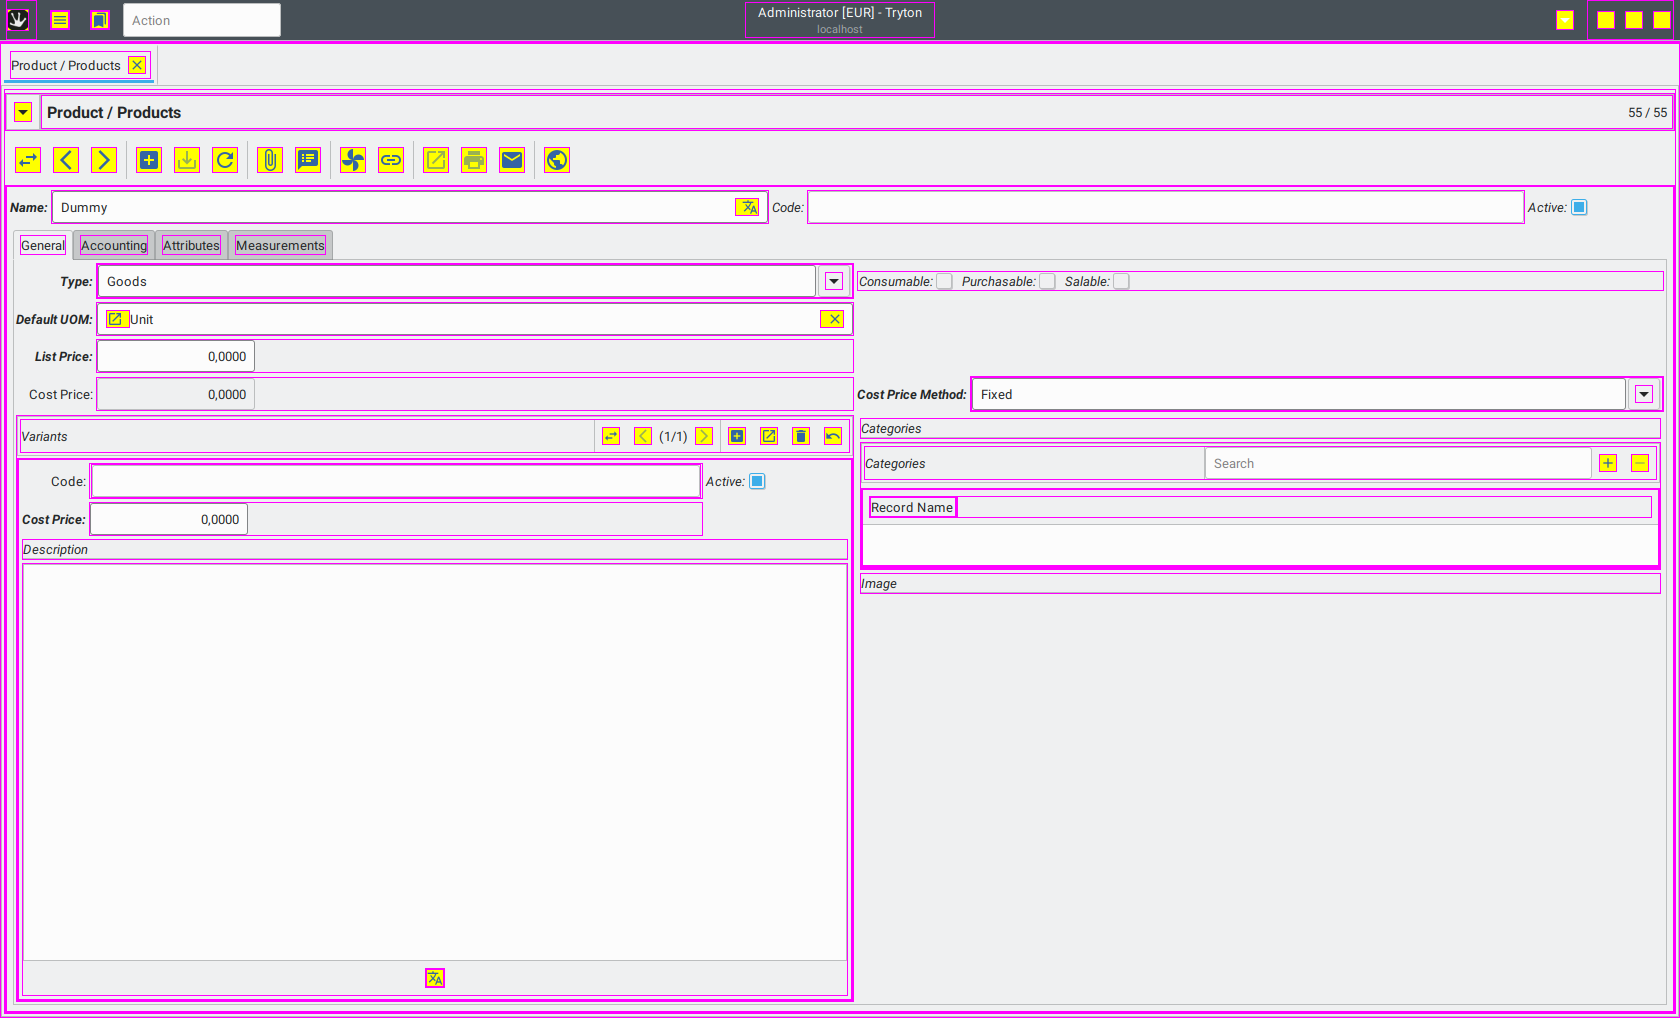1680x1018 pixels.
Task: Click the Switch view icon in main toolbar
Action: tap(28, 160)
